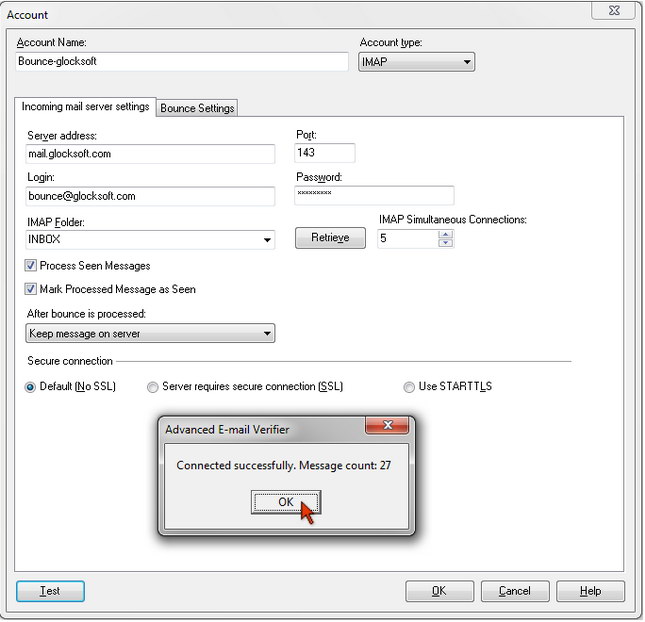This screenshot has width=645, height=622.
Task: Decrease IMAP Simultaneous Connections with down arrow
Action: click(x=445, y=243)
